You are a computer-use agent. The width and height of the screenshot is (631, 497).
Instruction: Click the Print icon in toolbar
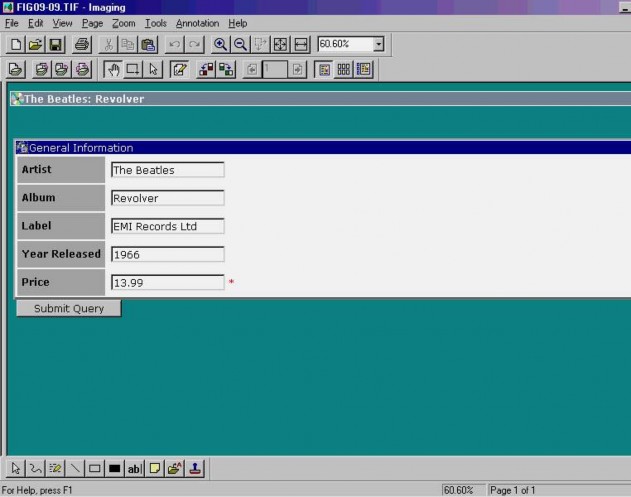82,45
